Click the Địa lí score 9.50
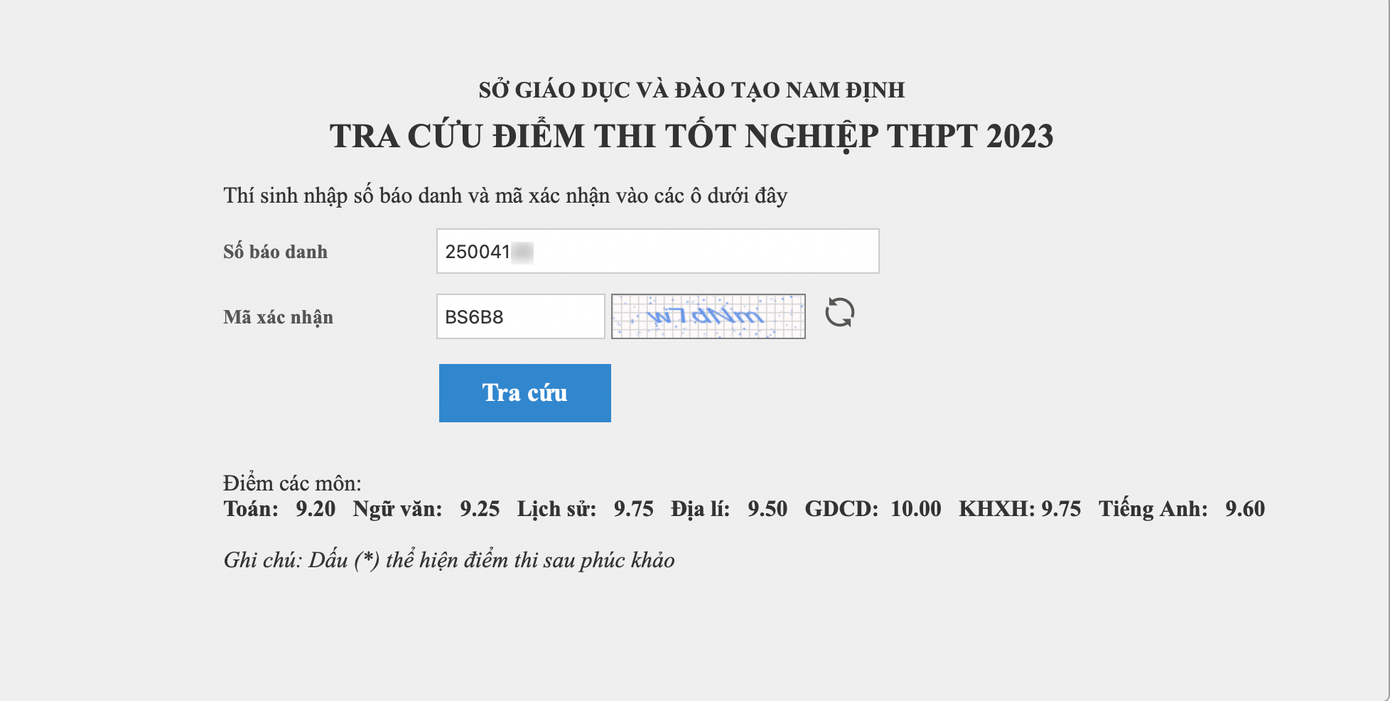This screenshot has height=701, width=1390. (x=767, y=509)
